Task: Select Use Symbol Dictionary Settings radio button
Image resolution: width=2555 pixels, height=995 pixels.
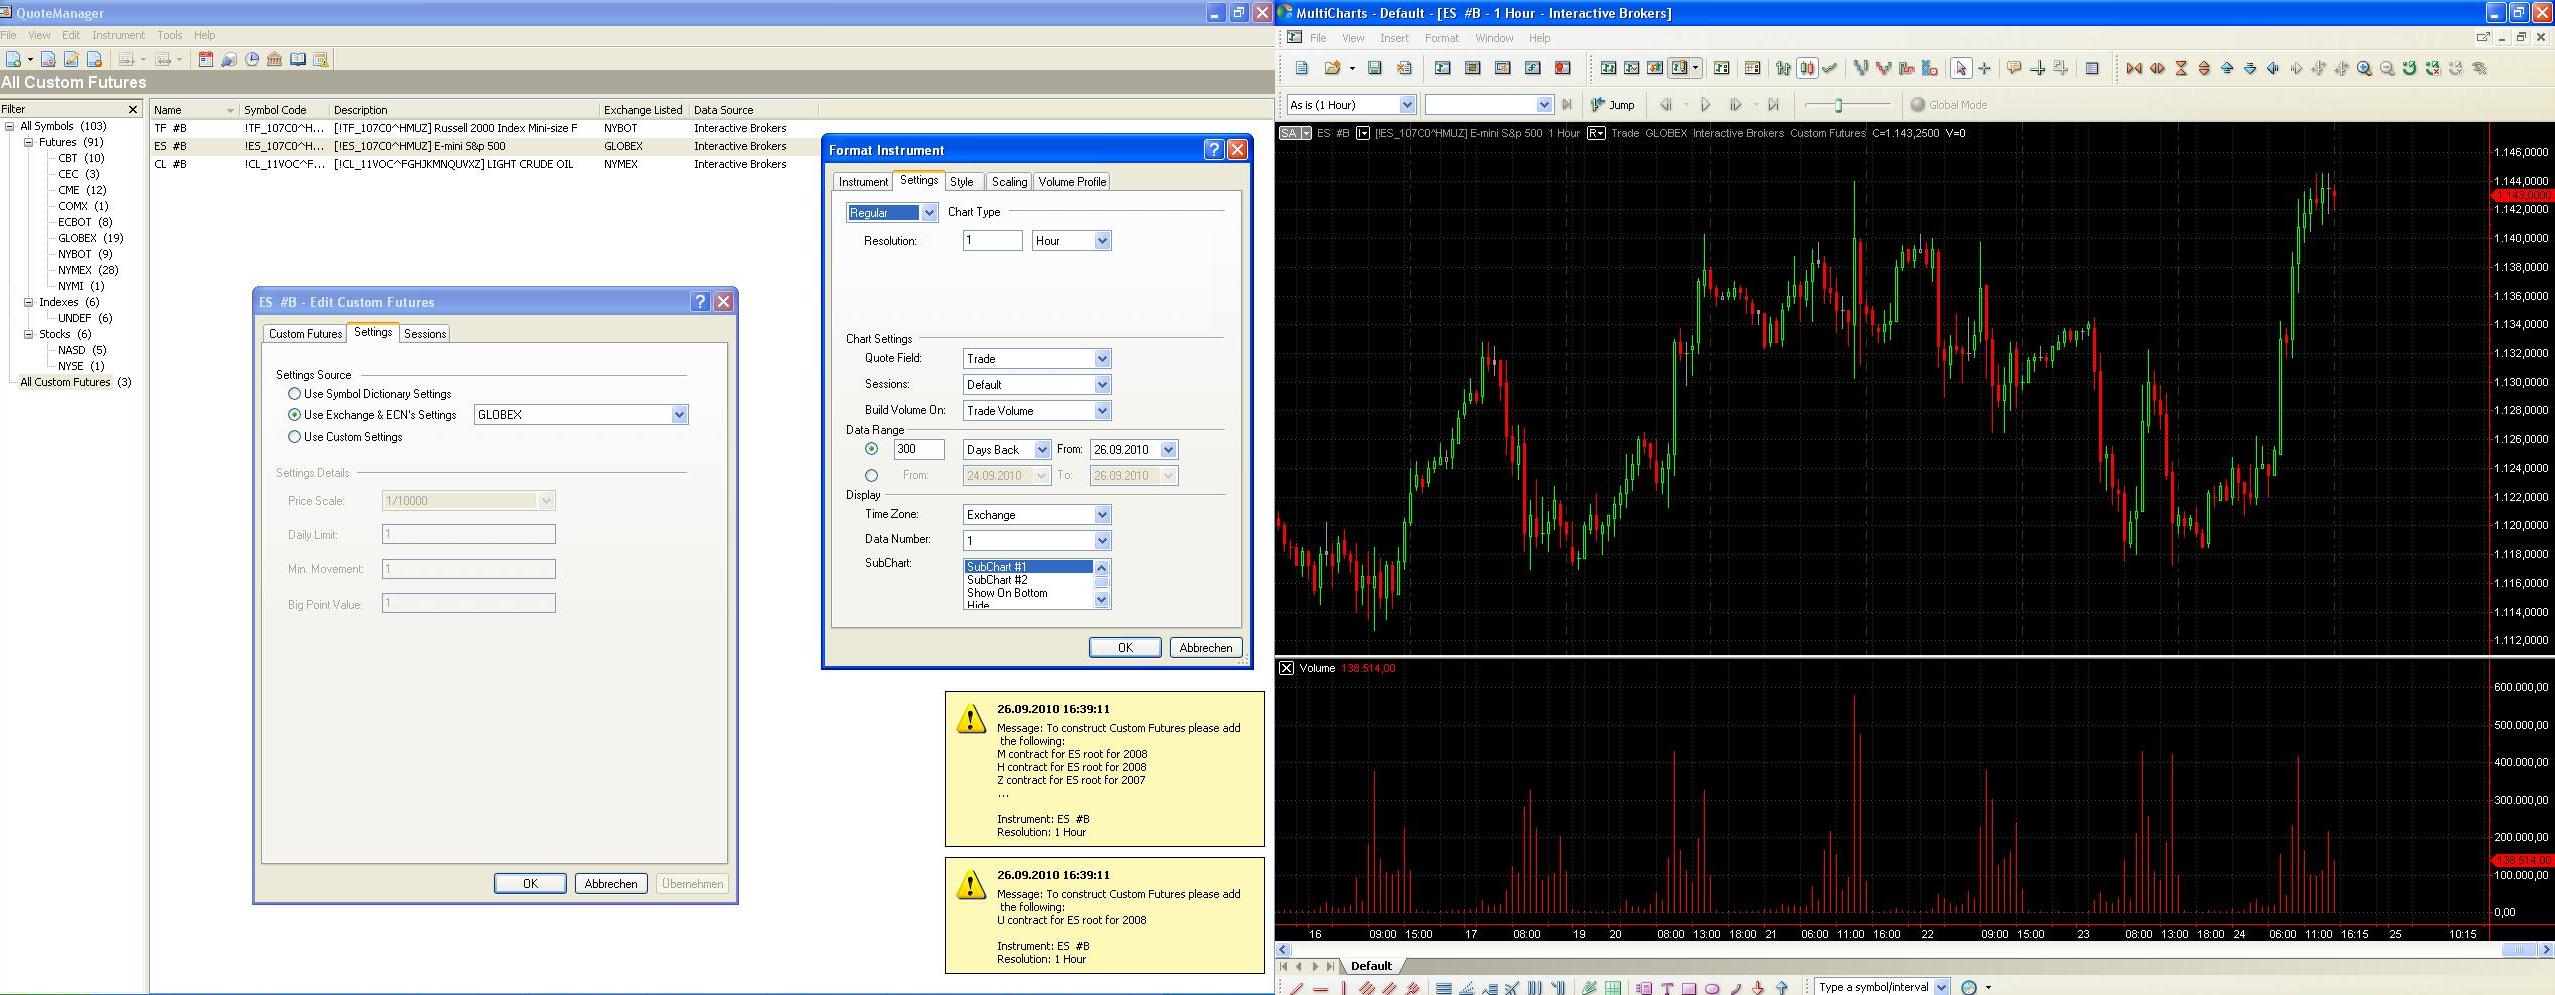Action: pyautogui.click(x=294, y=394)
